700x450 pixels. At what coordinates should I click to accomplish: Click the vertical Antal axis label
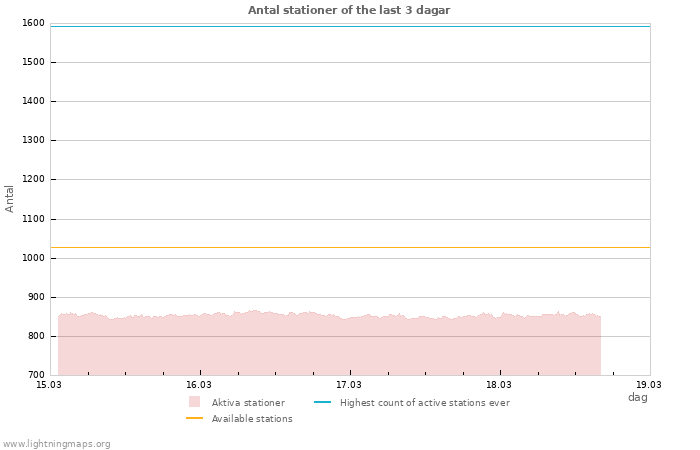click(10, 198)
